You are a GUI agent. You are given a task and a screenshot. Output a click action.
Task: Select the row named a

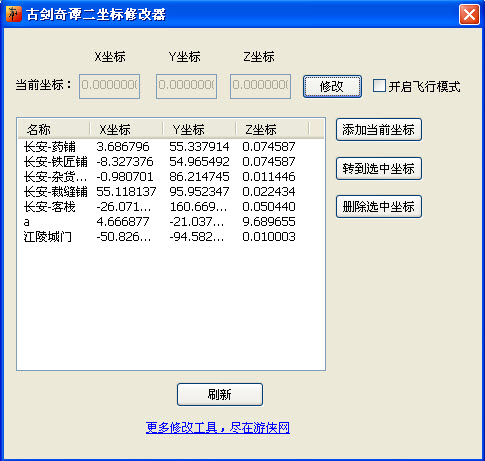(171, 222)
